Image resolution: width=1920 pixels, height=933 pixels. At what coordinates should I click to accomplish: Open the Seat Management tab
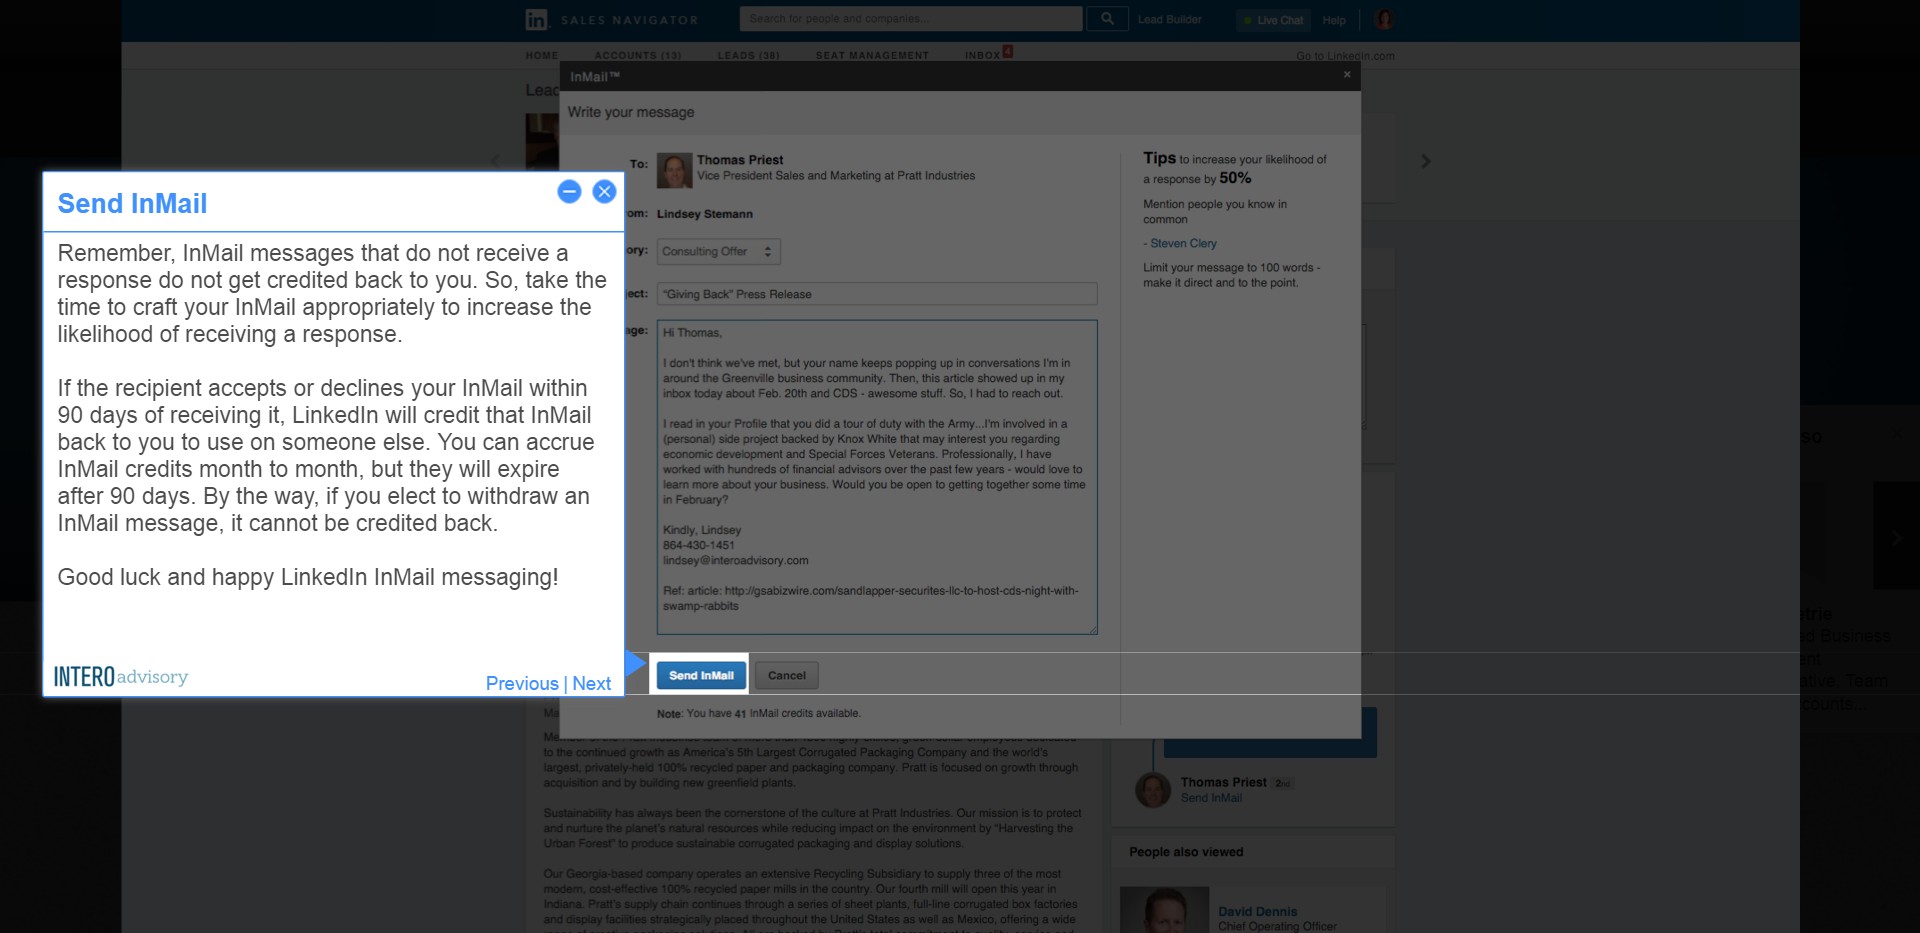point(872,55)
